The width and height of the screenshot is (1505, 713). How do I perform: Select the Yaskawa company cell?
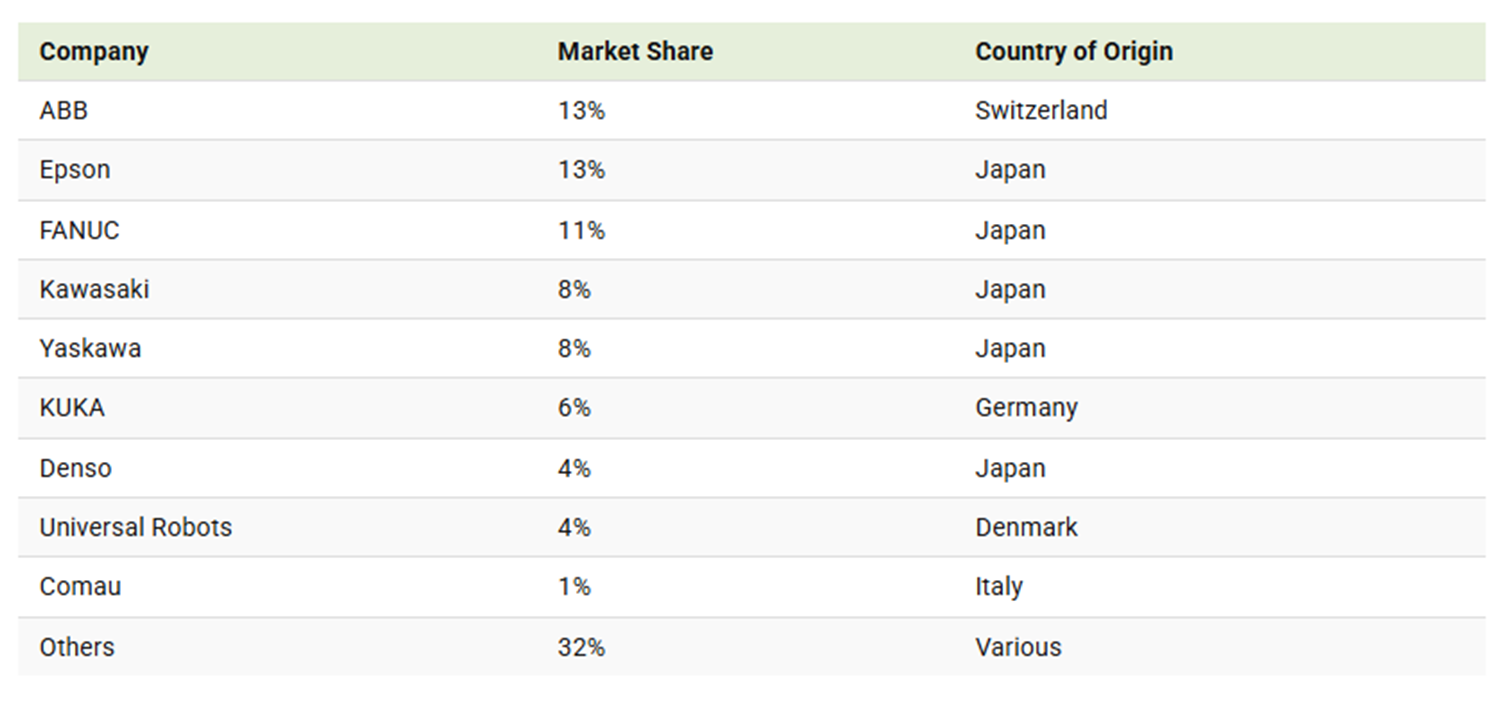(x=90, y=348)
